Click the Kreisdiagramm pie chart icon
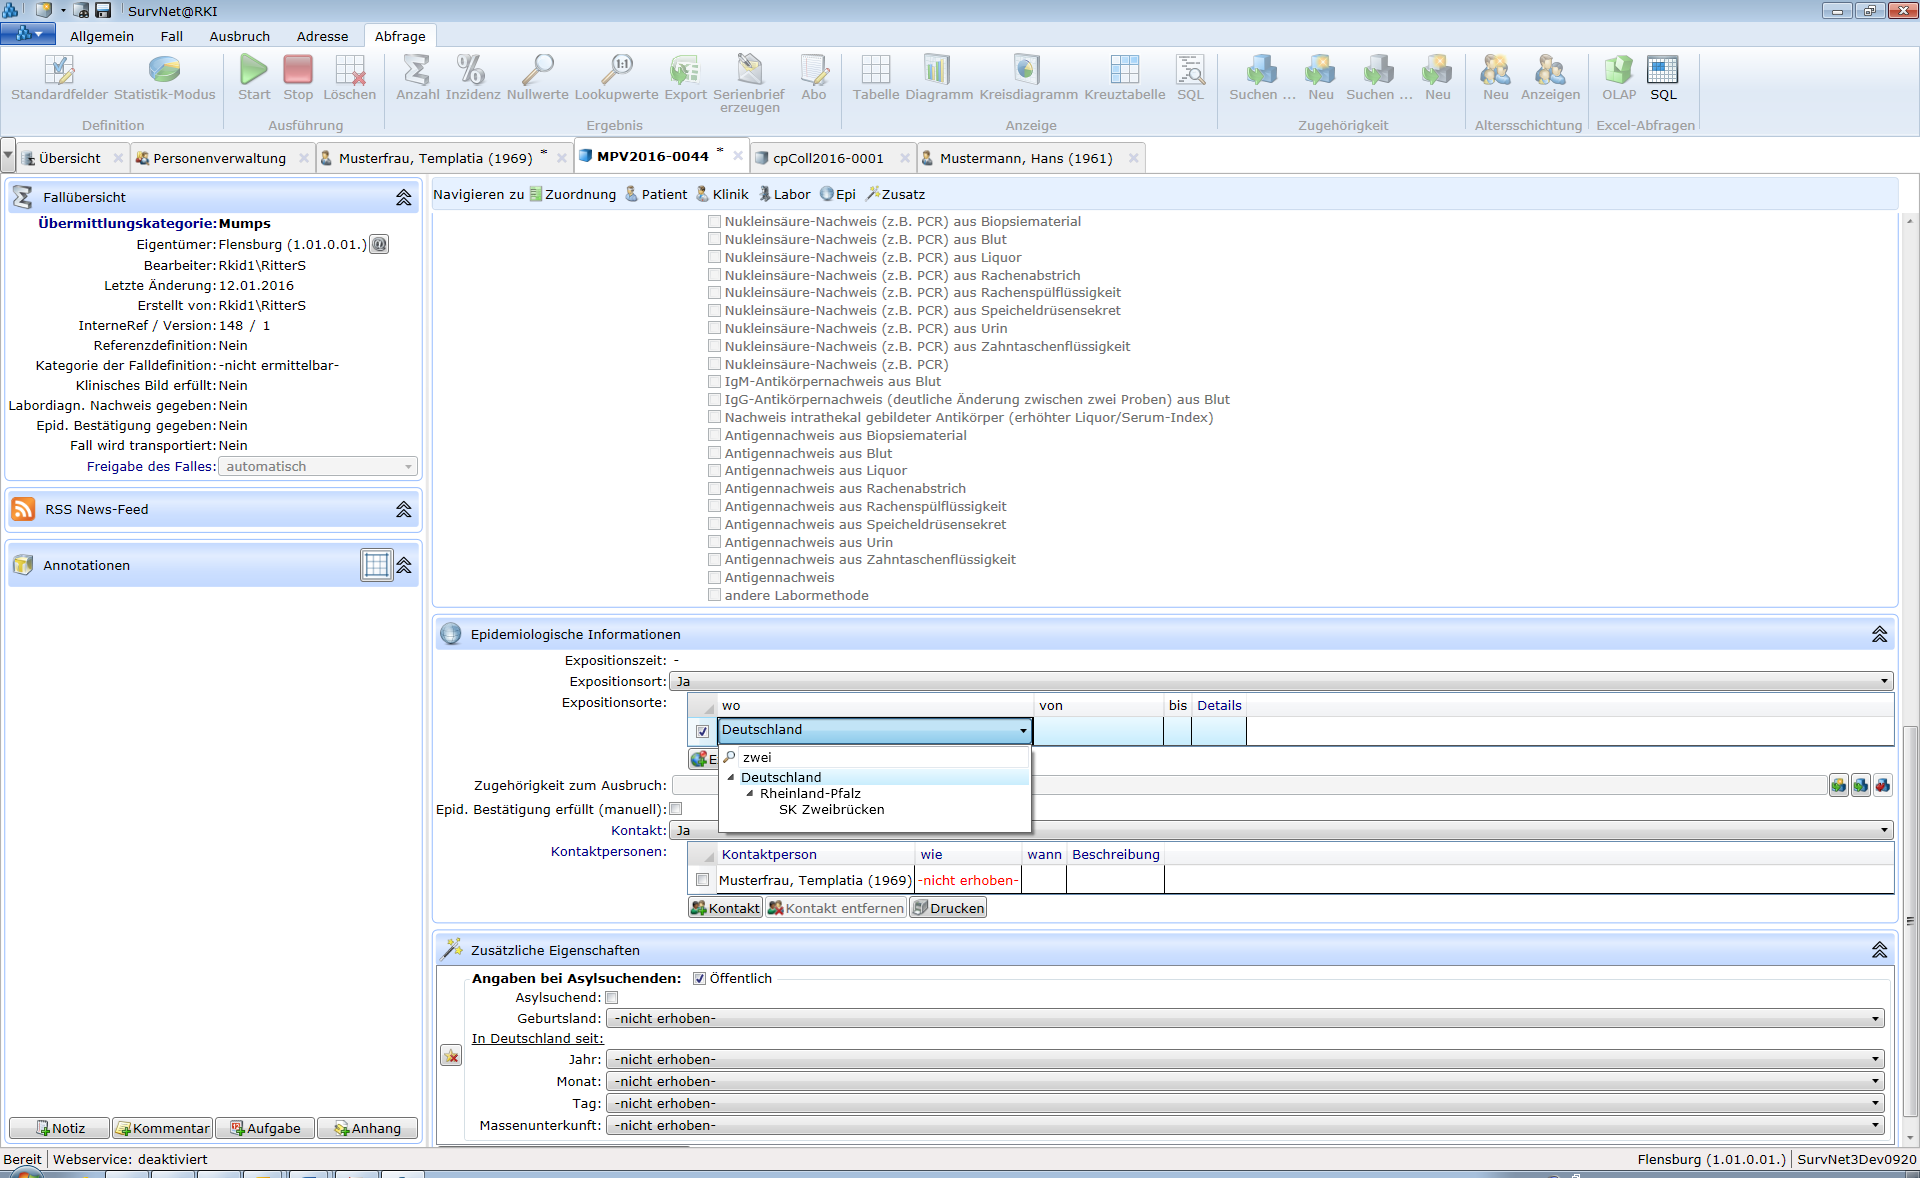Viewport: 1920px width, 1178px height. [1027, 71]
